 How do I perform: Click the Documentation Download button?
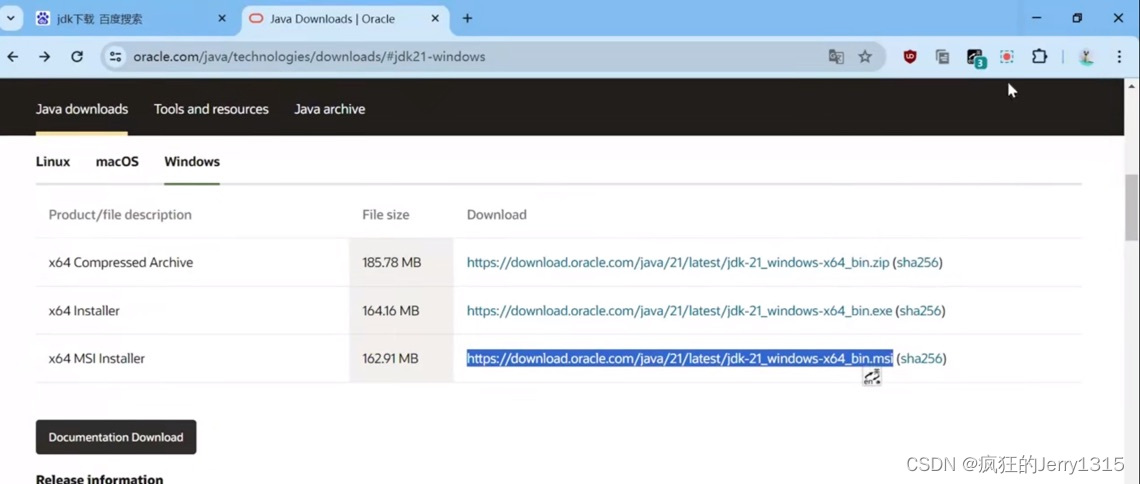(116, 437)
